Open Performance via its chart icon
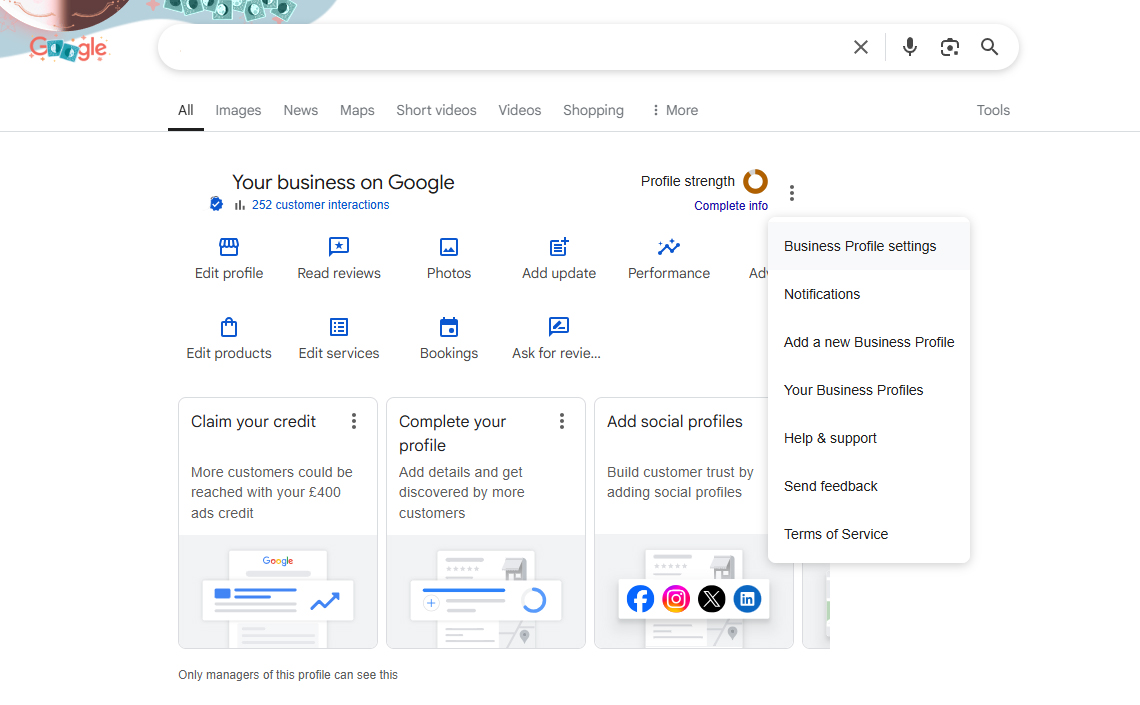 click(x=668, y=246)
